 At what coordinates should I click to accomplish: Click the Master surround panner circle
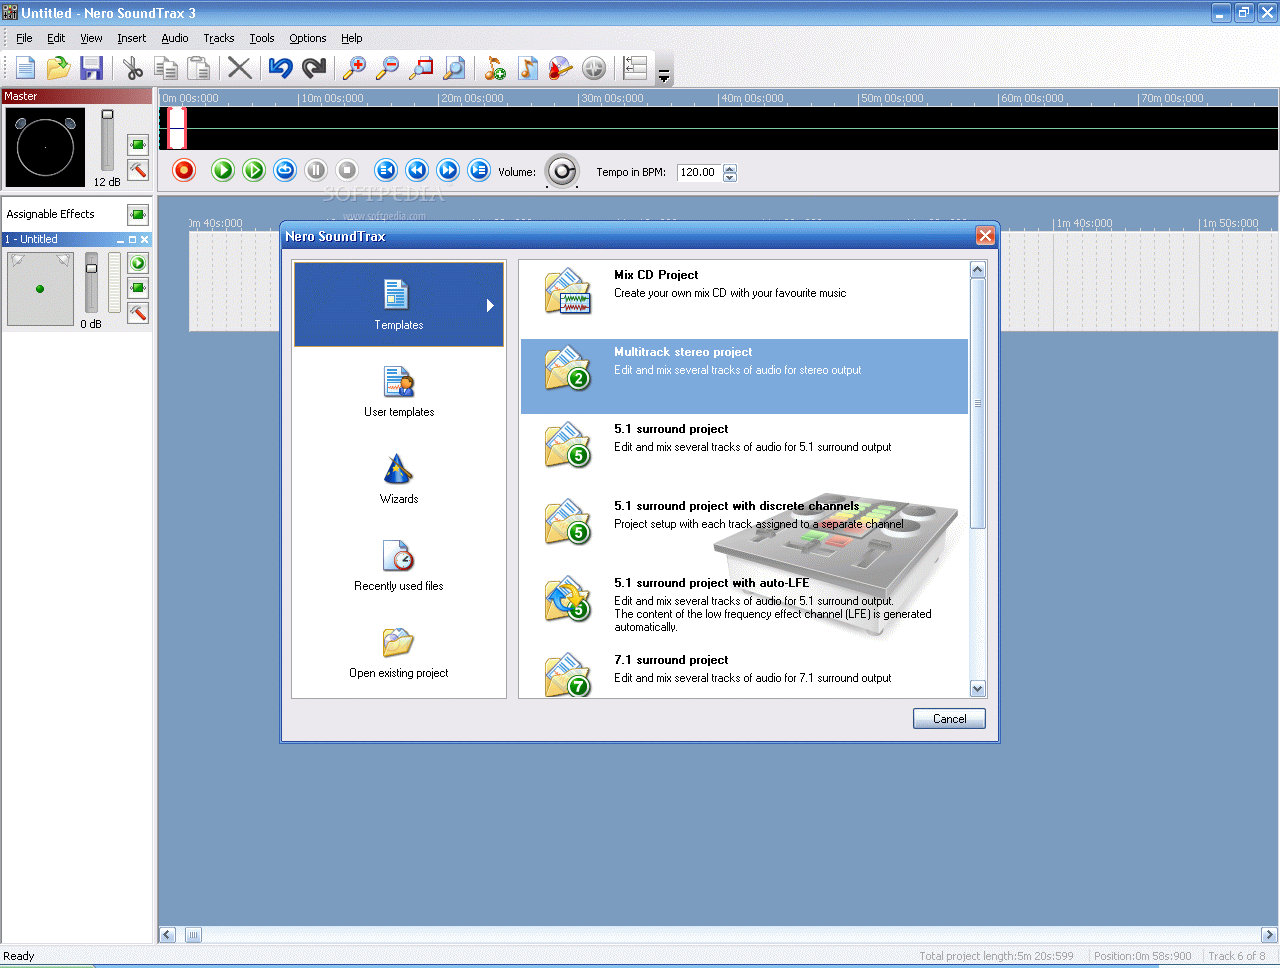pos(45,147)
